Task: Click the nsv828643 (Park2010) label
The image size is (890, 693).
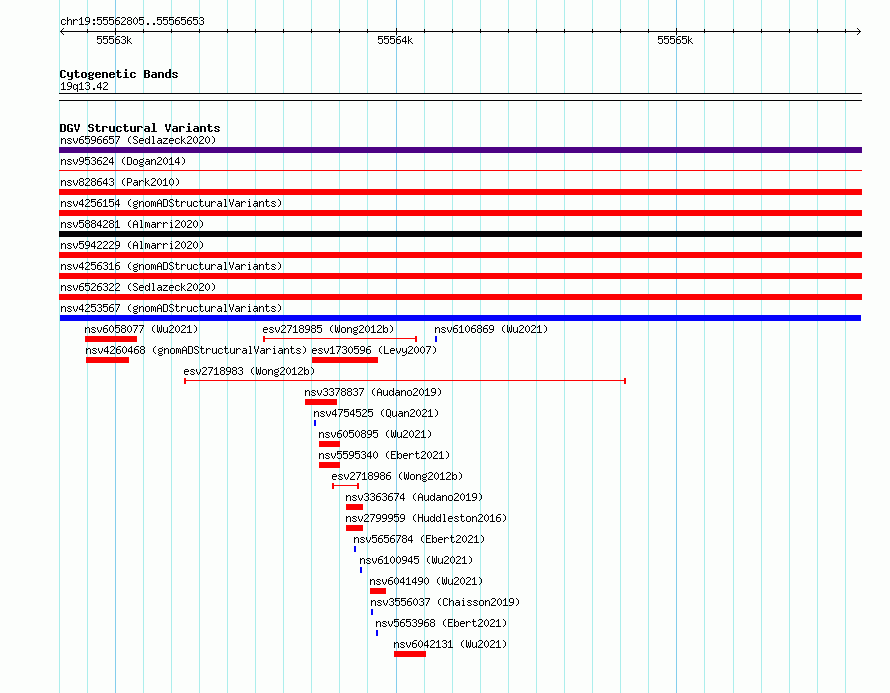Action: point(120,182)
